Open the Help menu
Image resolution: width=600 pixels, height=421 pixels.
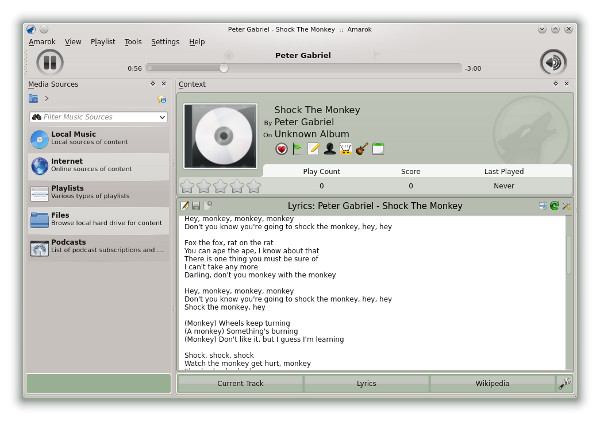pyautogui.click(x=197, y=41)
